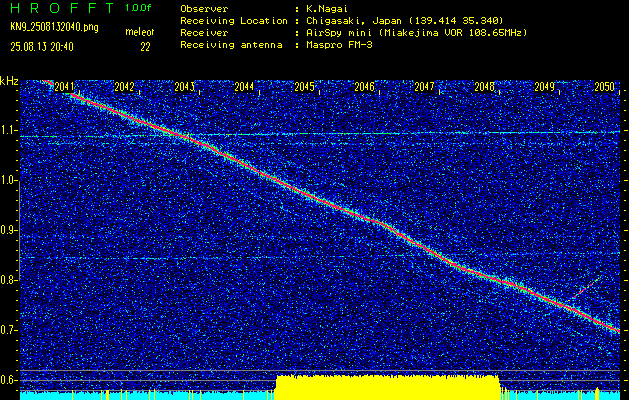This screenshot has width=629, height=400.
Task: Click the yellow signal level block
Action: pyautogui.click(x=388, y=388)
